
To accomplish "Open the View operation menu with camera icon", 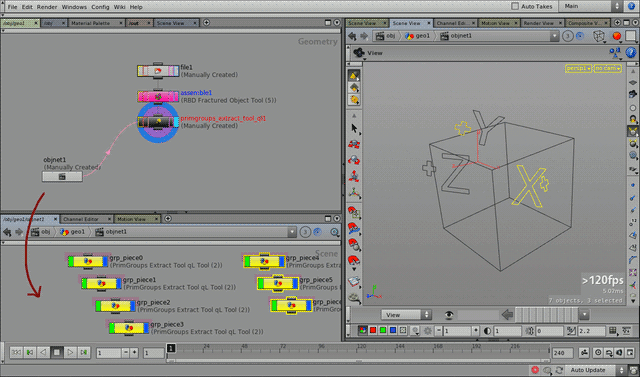I will 359,53.
